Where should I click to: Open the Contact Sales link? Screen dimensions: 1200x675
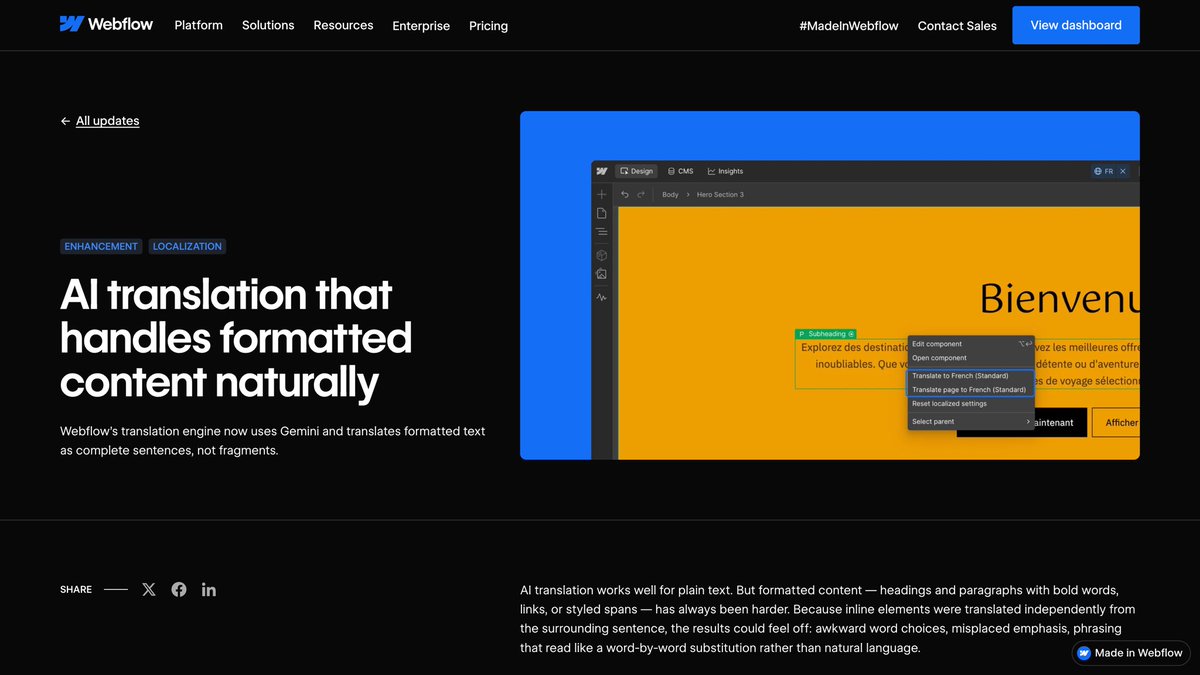pos(957,26)
